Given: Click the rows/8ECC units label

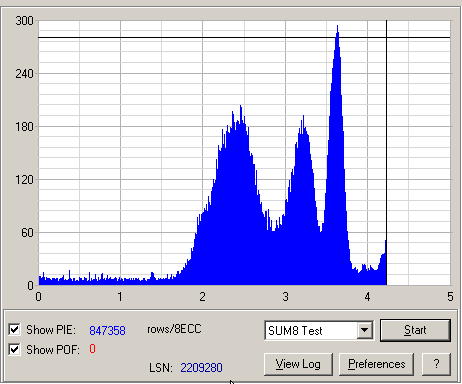Looking at the screenshot, I should coord(174,329).
